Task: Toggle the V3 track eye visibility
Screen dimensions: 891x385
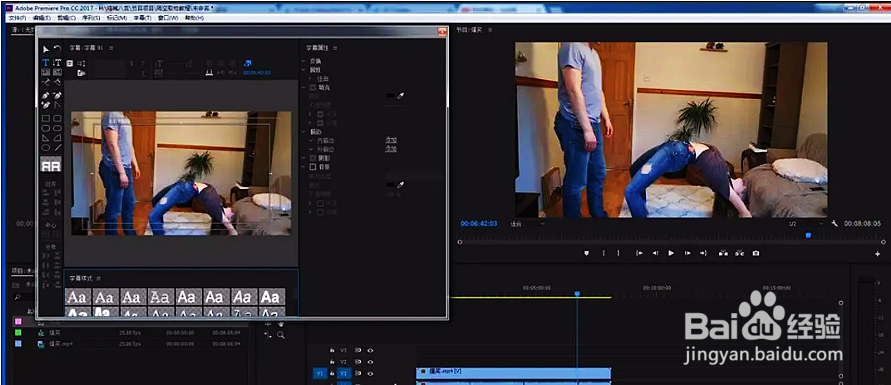Action: (x=370, y=350)
